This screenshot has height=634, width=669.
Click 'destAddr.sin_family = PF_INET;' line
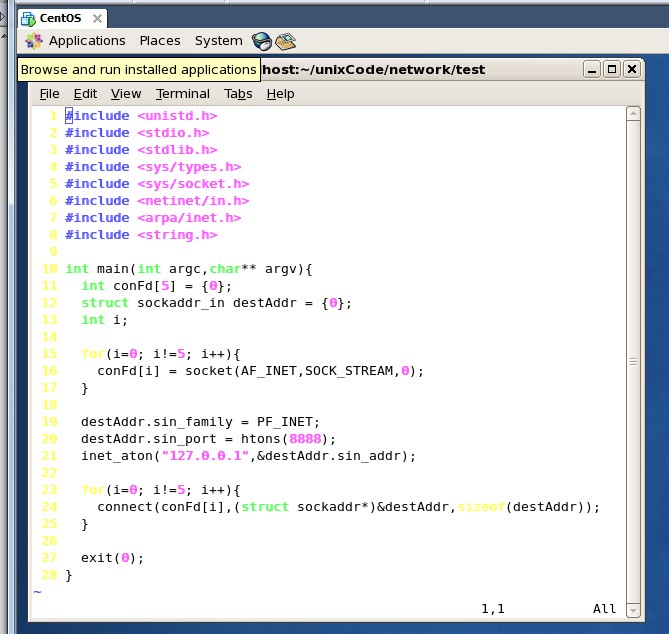pos(201,422)
